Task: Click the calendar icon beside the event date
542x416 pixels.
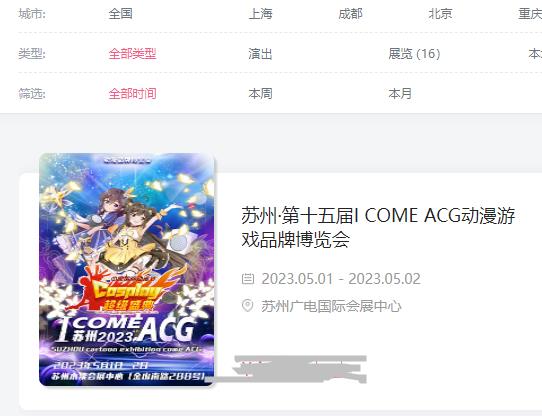Action: (247, 278)
